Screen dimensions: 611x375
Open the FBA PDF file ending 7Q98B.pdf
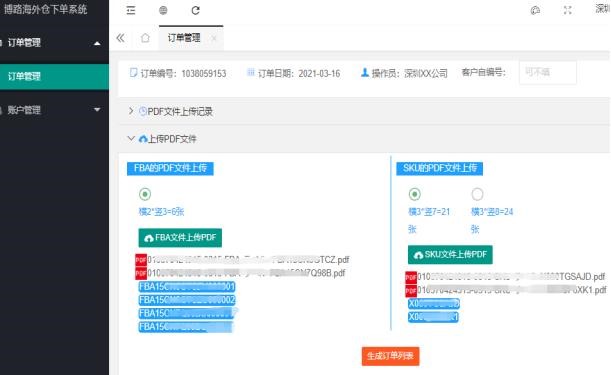246,273
